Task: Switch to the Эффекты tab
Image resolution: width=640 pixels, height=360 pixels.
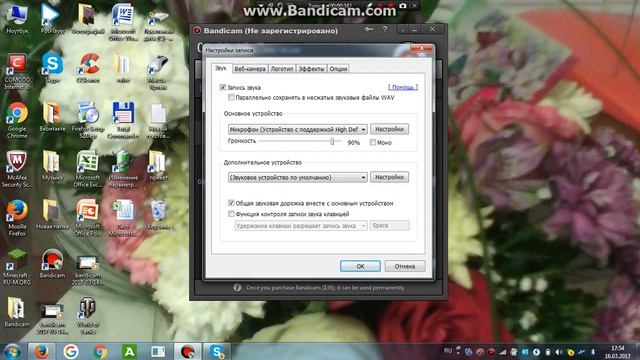Action: click(311, 69)
